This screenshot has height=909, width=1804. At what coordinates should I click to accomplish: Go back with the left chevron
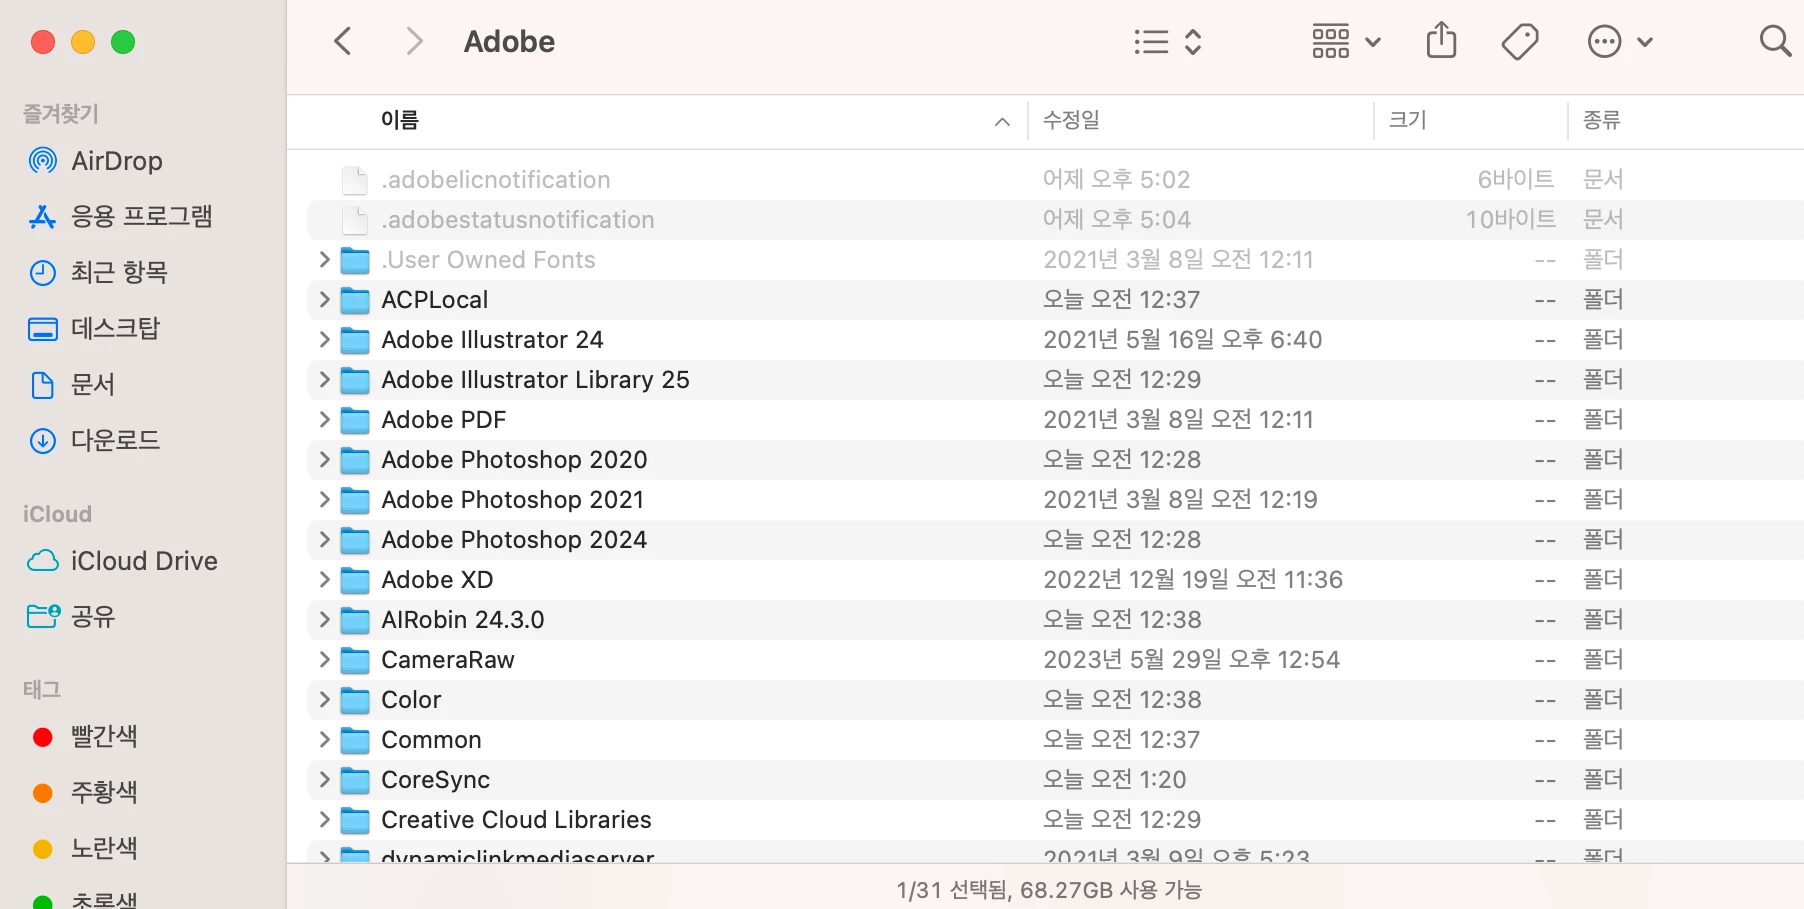(343, 41)
